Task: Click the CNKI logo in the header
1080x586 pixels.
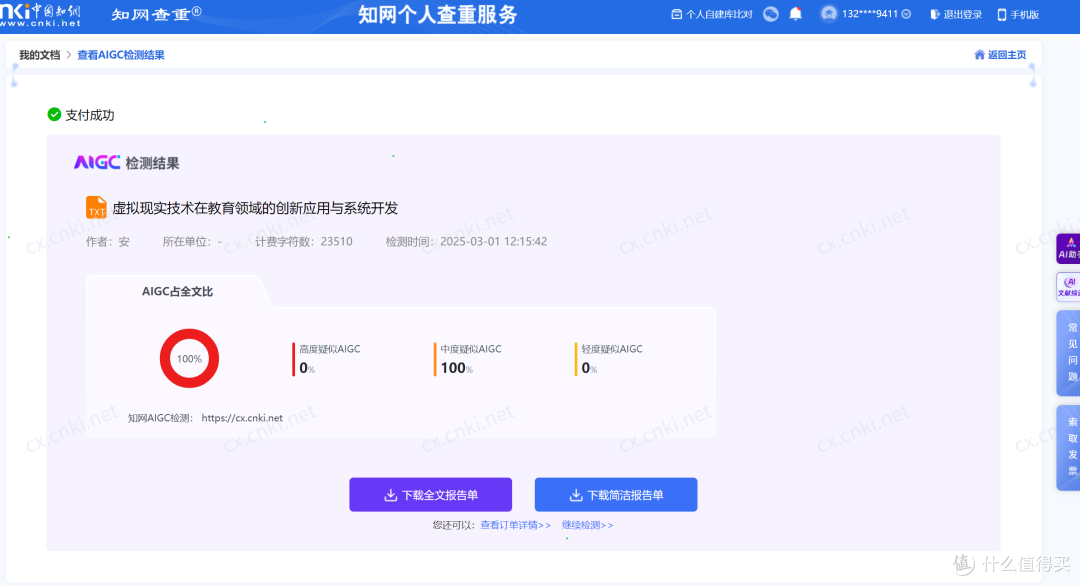Action: click(41, 14)
